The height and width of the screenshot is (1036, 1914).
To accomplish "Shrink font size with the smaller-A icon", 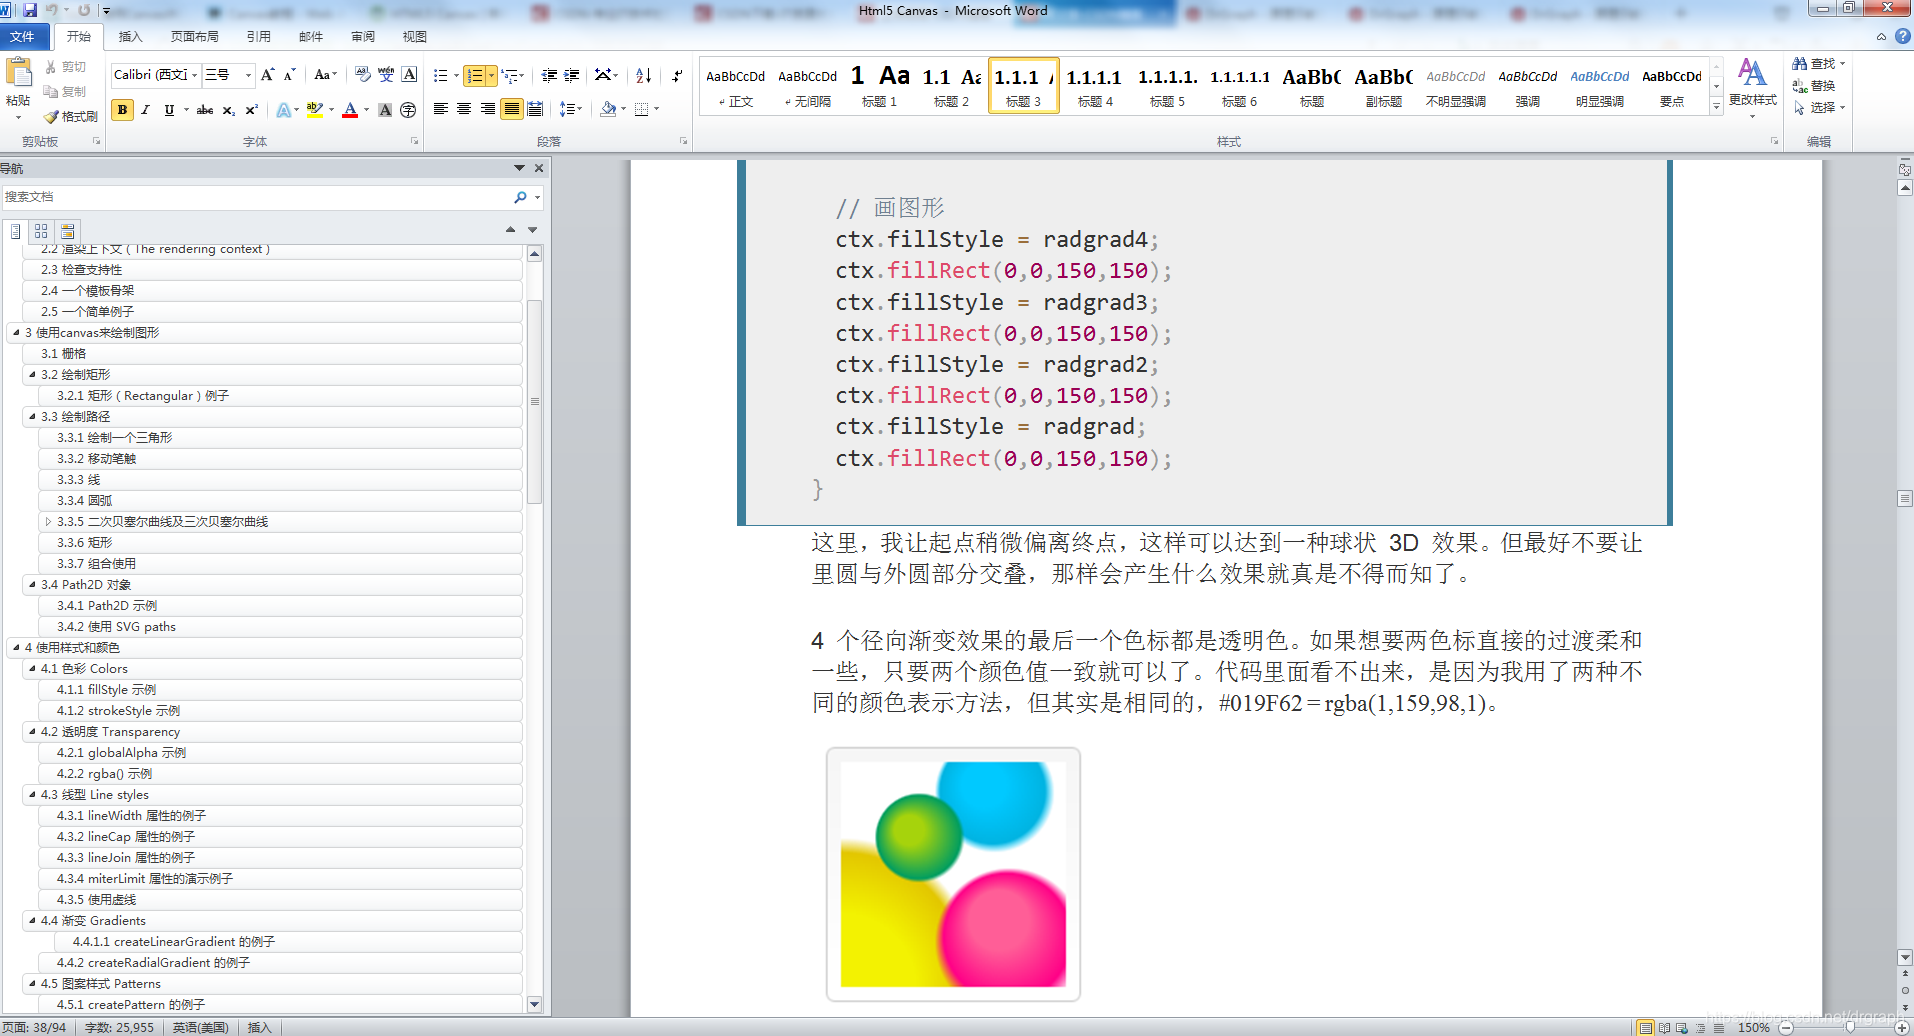I will click(x=289, y=75).
